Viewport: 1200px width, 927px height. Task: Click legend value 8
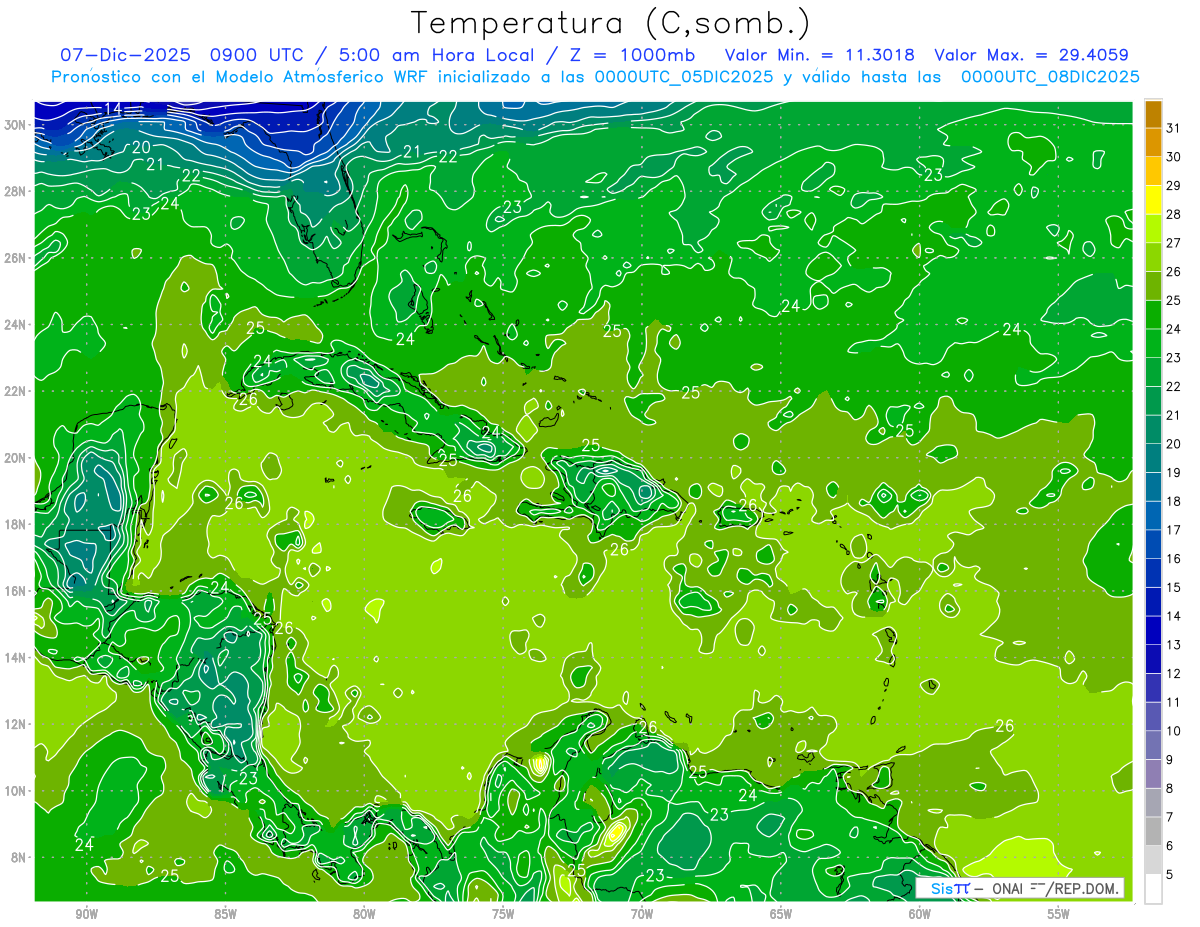pos(1169,788)
